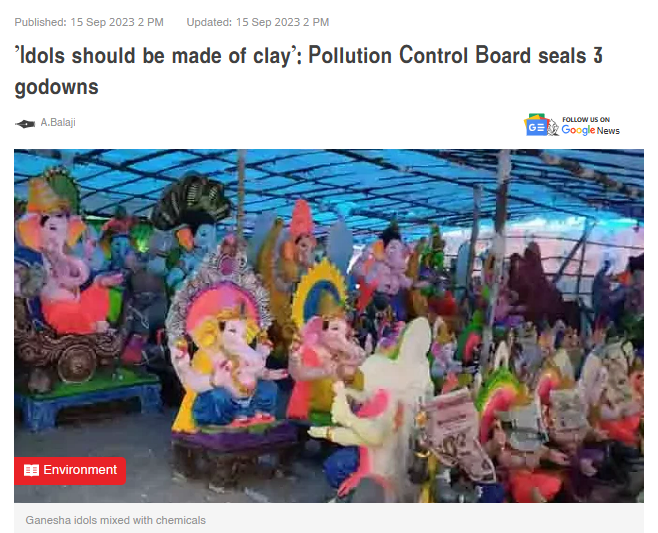Click the sketch emblem beside the GE icon
Viewport: 658px width, 533px height.
tap(554, 127)
